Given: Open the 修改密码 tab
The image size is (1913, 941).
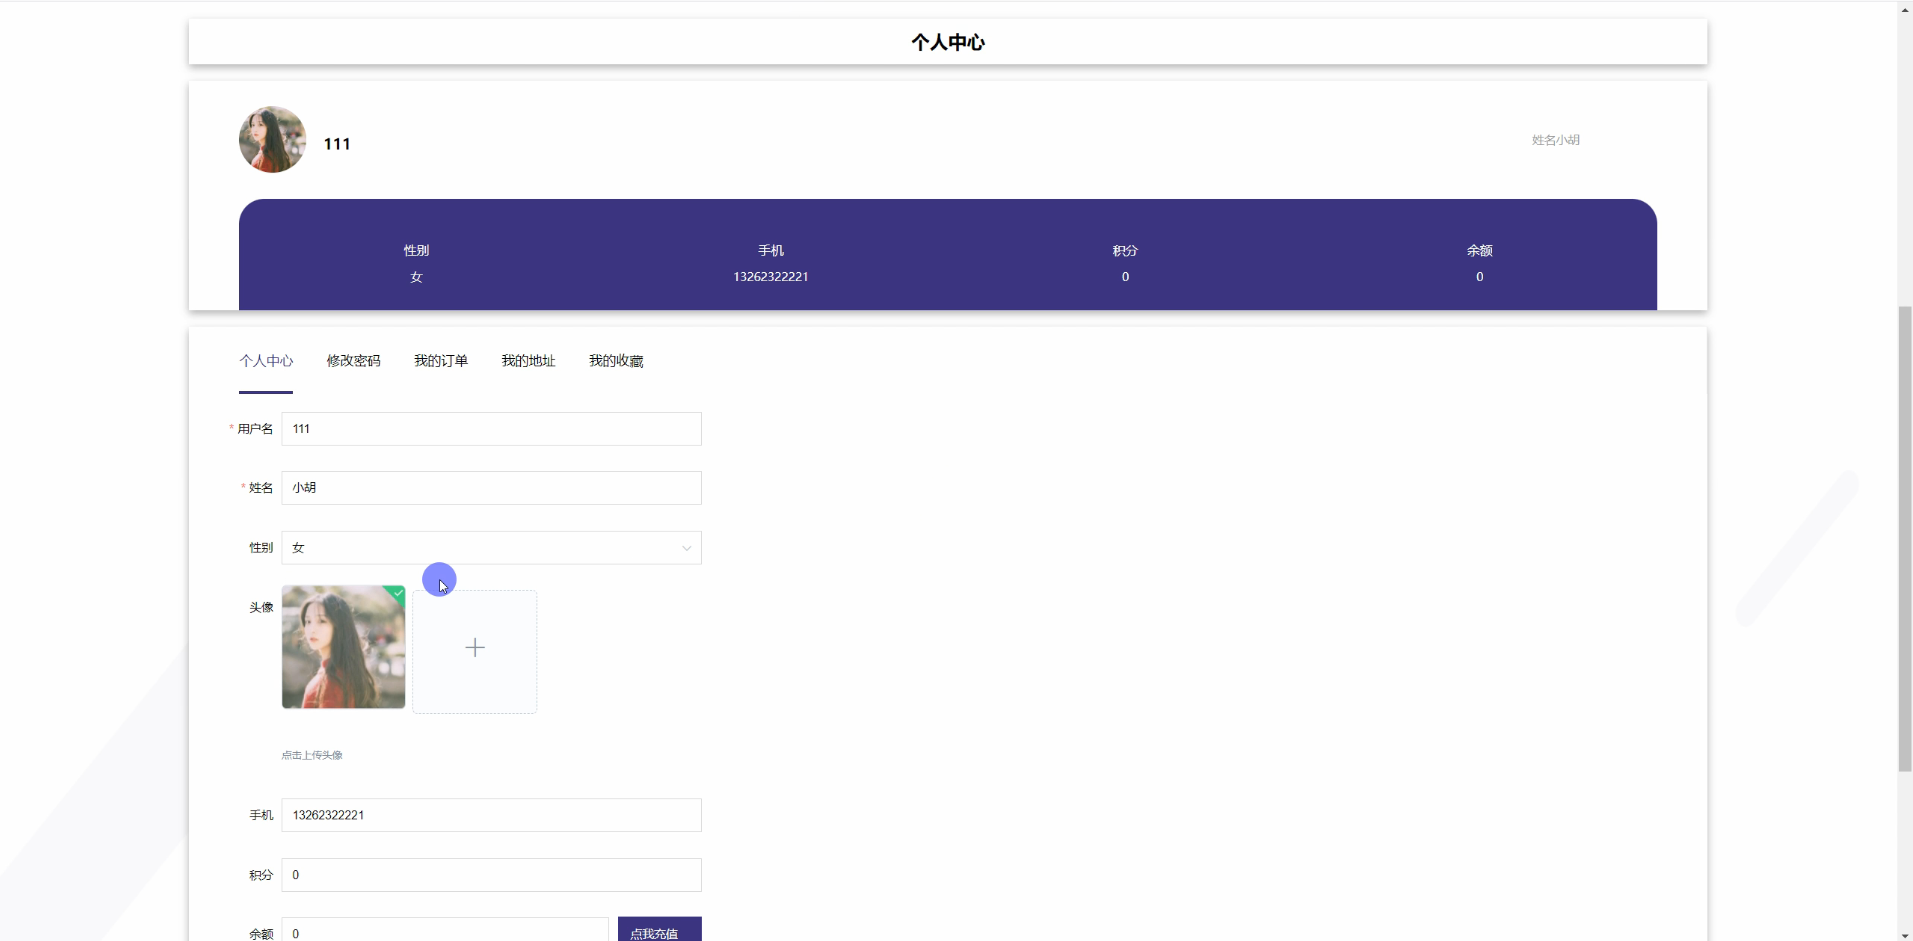Looking at the screenshot, I should coord(354,361).
